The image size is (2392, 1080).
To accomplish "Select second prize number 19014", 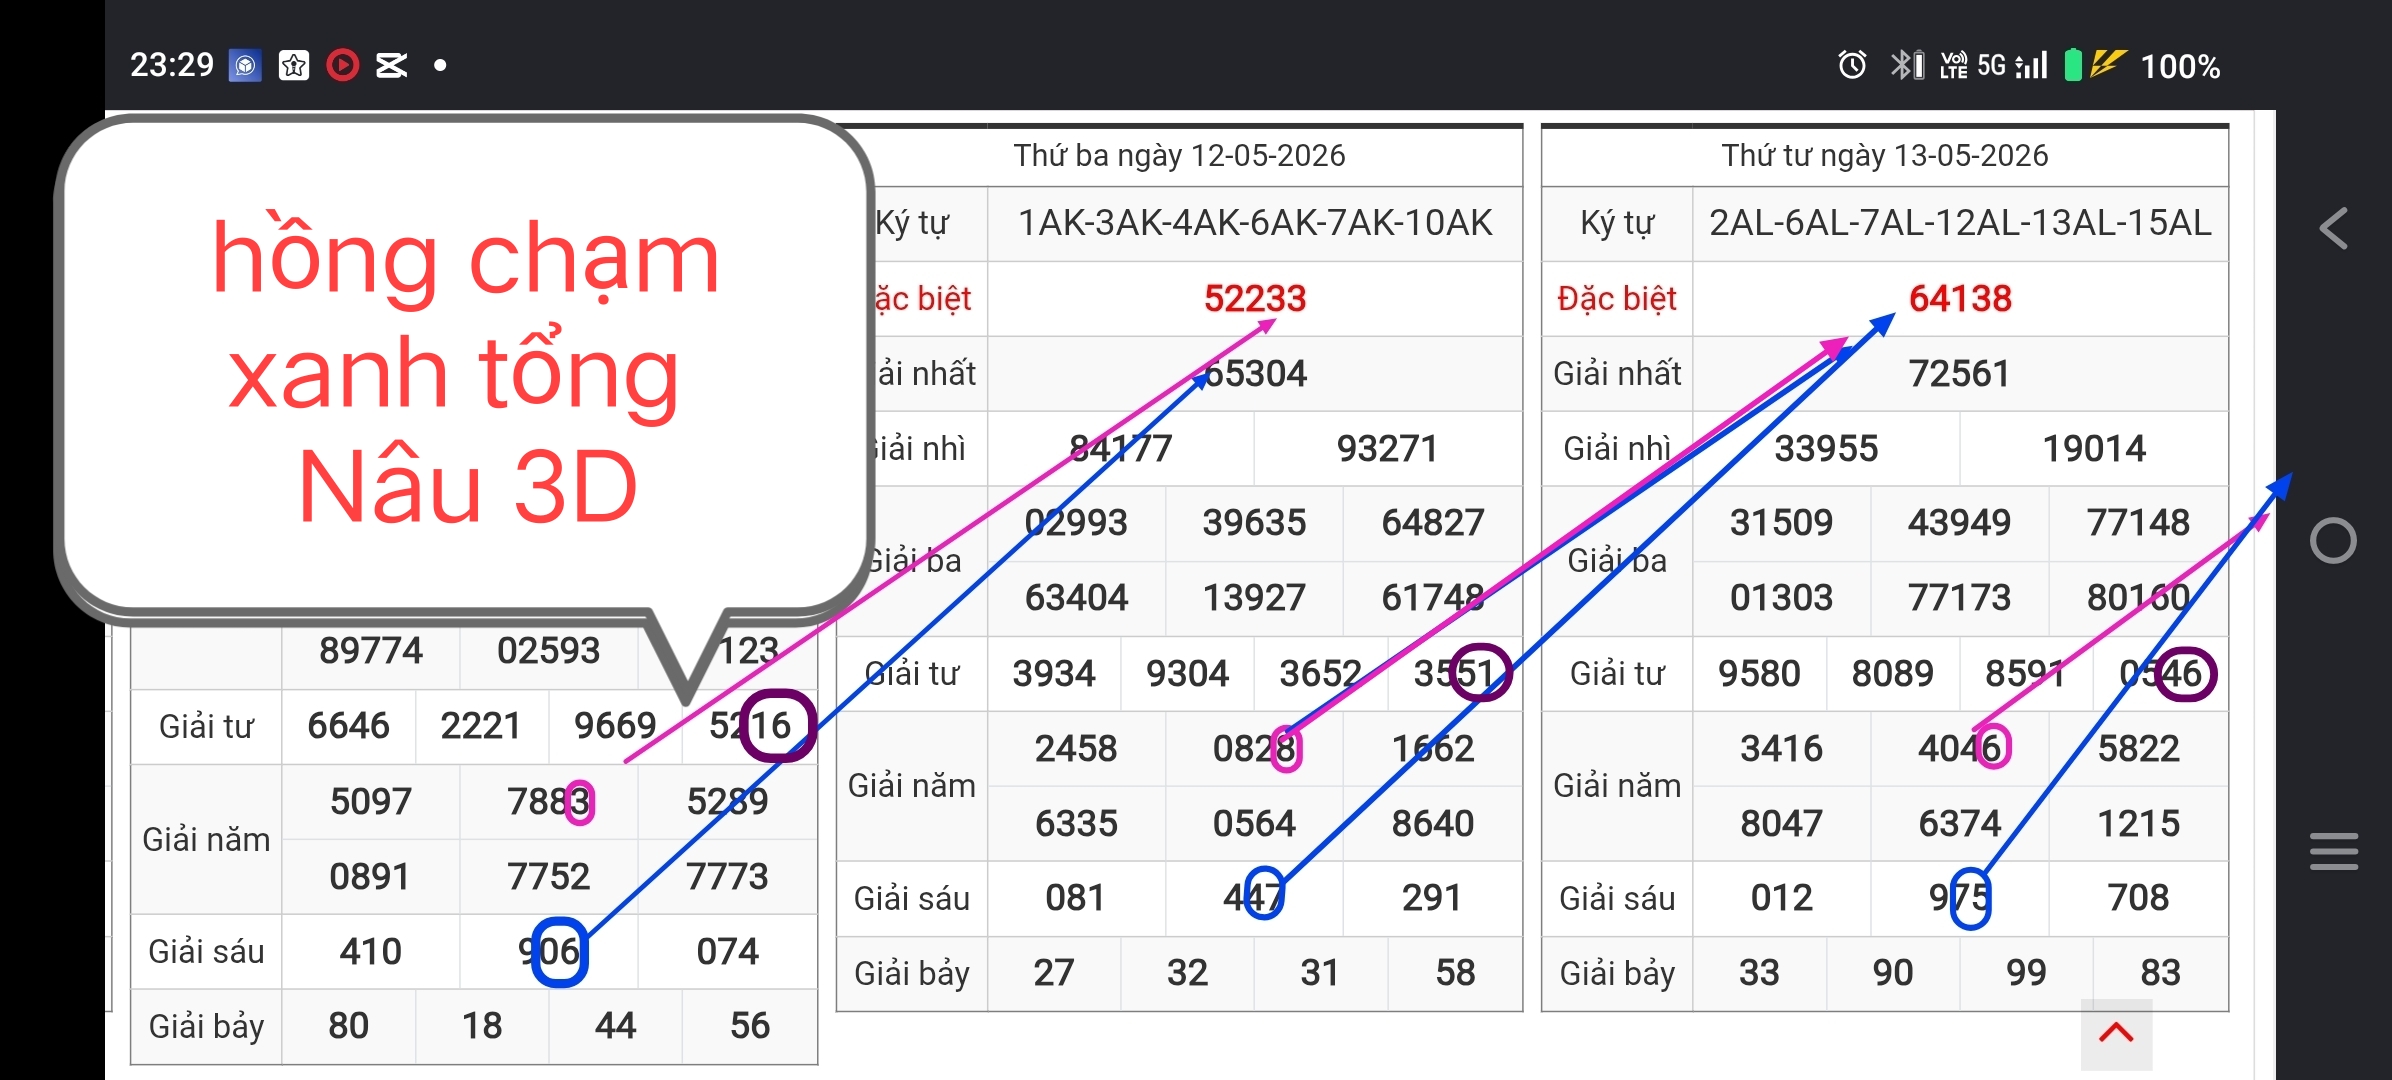I will pyautogui.click(x=2094, y=448).
